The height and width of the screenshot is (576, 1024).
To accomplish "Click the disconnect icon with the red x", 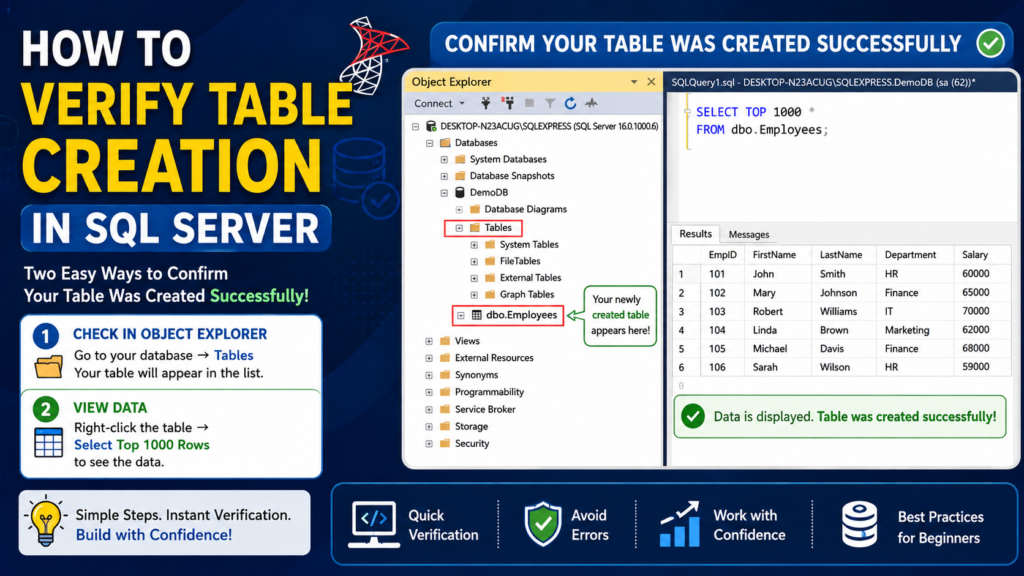I will (507, 103).
